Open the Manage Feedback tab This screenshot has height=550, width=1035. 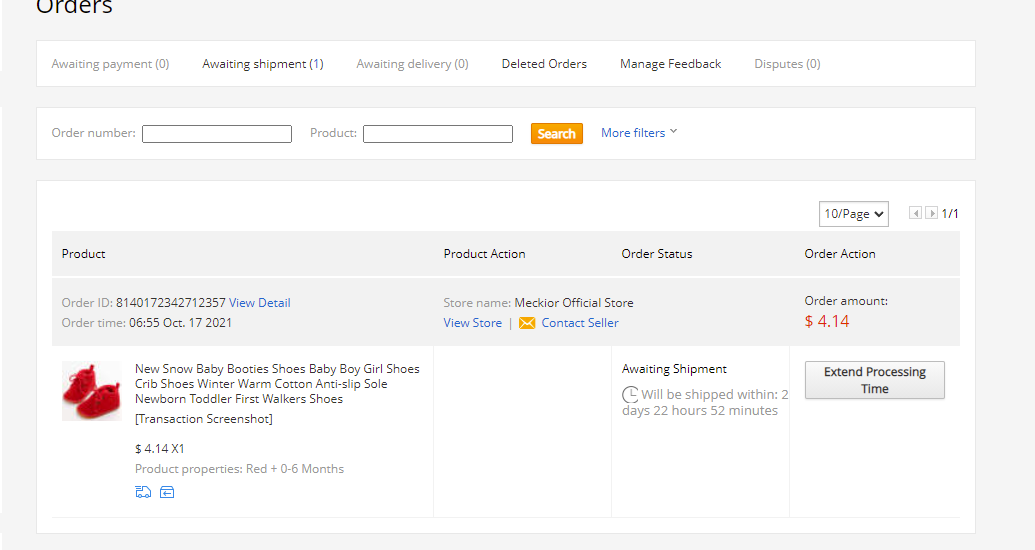click(x=670, y=64)
